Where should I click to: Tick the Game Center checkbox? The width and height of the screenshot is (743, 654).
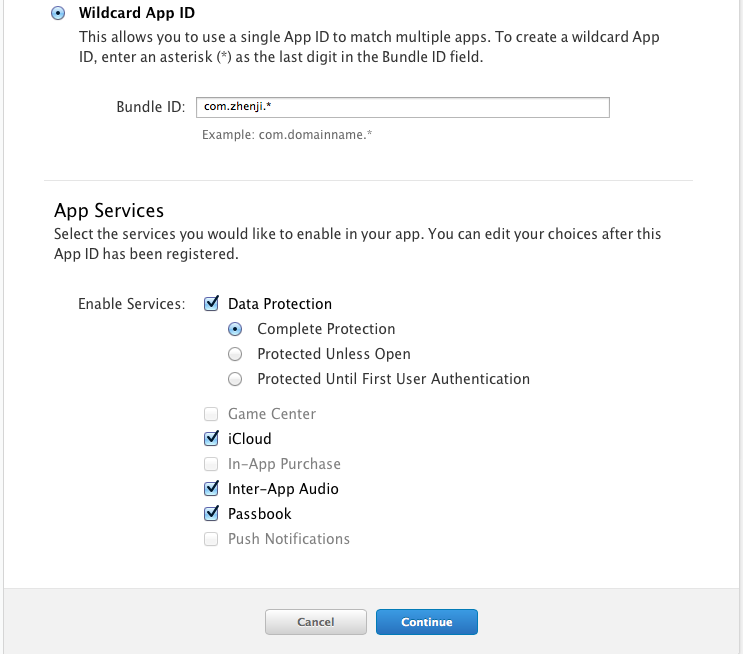211,414
